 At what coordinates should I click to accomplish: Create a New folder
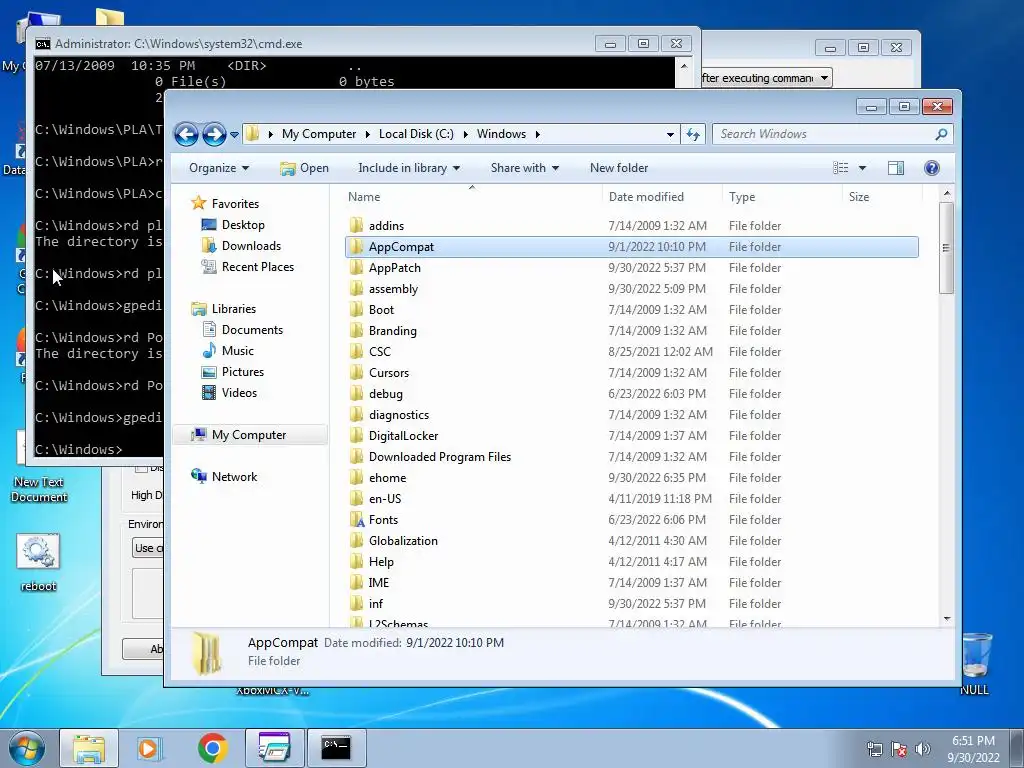click(619, 168)
